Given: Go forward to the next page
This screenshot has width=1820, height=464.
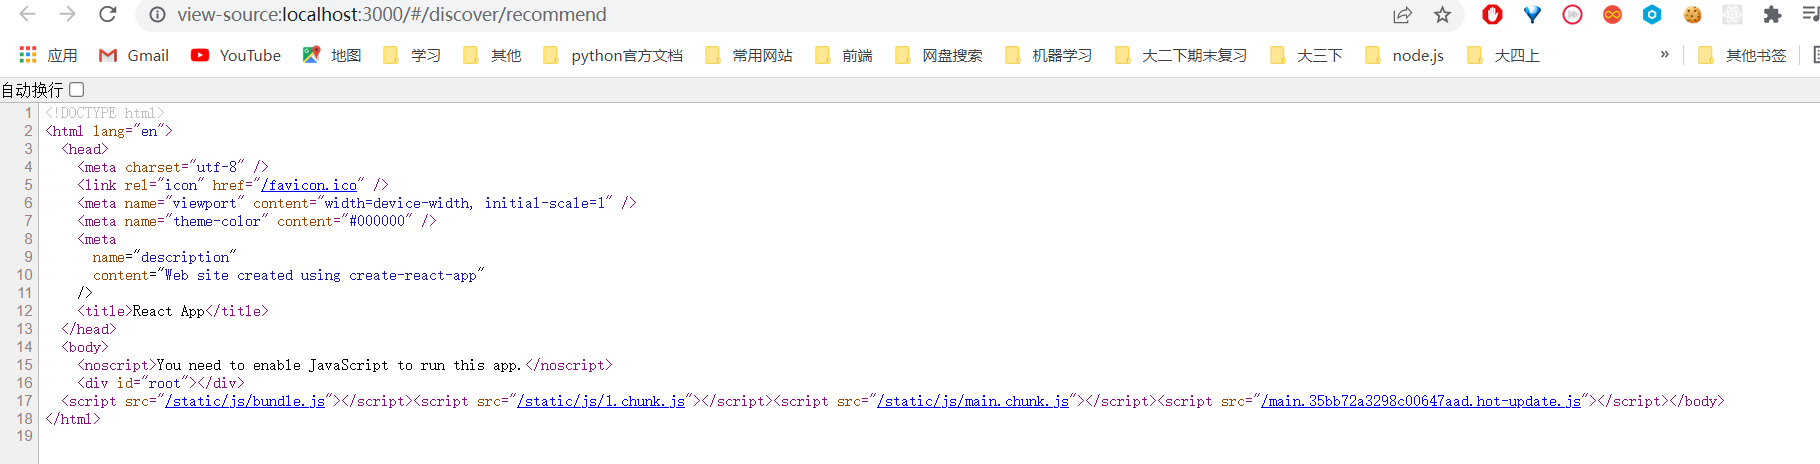Looking at the screenshot, I should click(67, 14).
